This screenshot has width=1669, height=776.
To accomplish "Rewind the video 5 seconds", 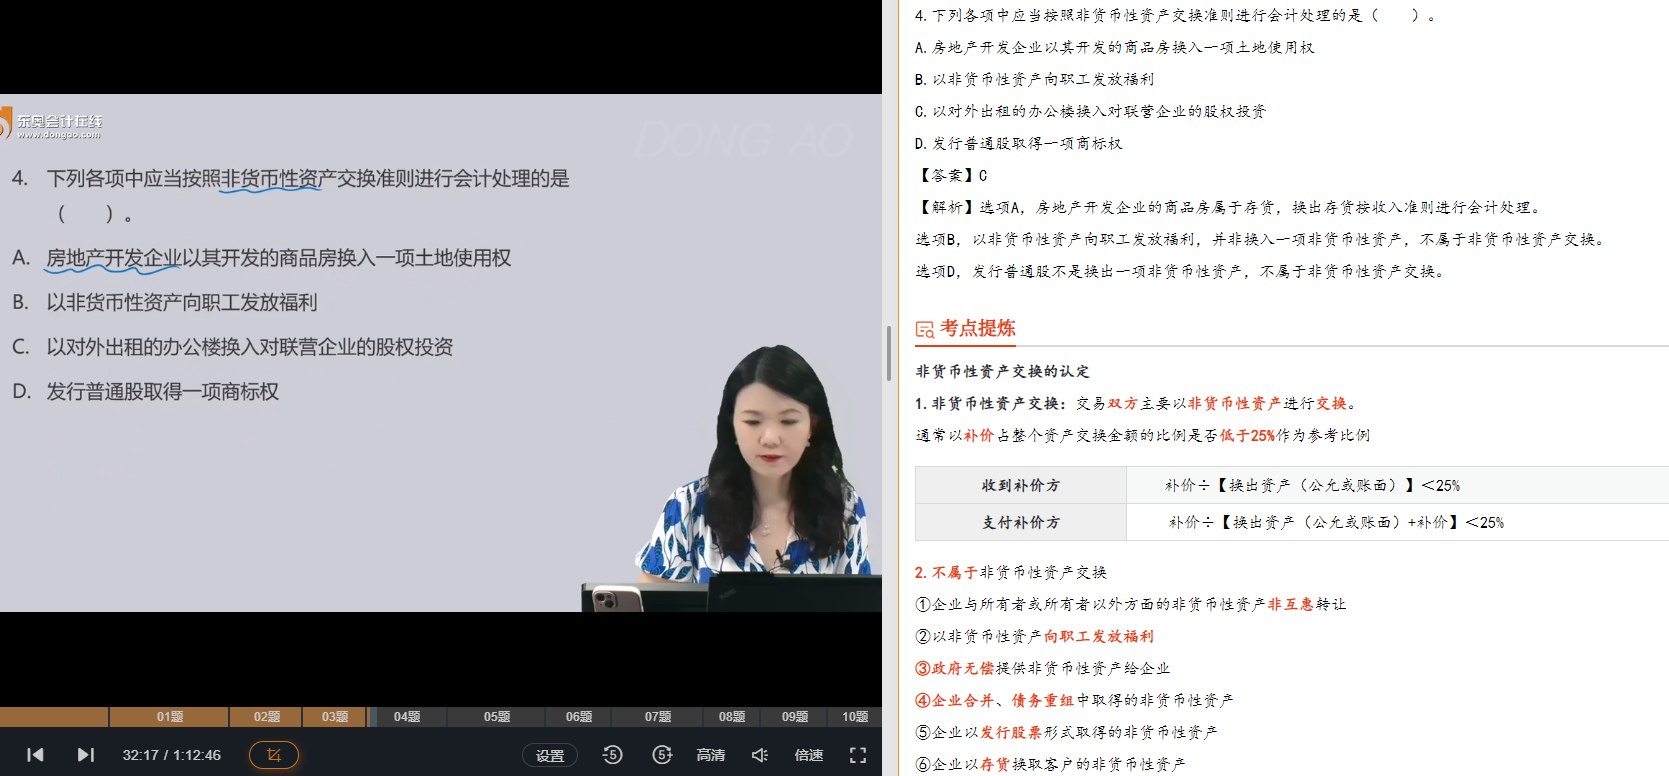I will (613, 755).
